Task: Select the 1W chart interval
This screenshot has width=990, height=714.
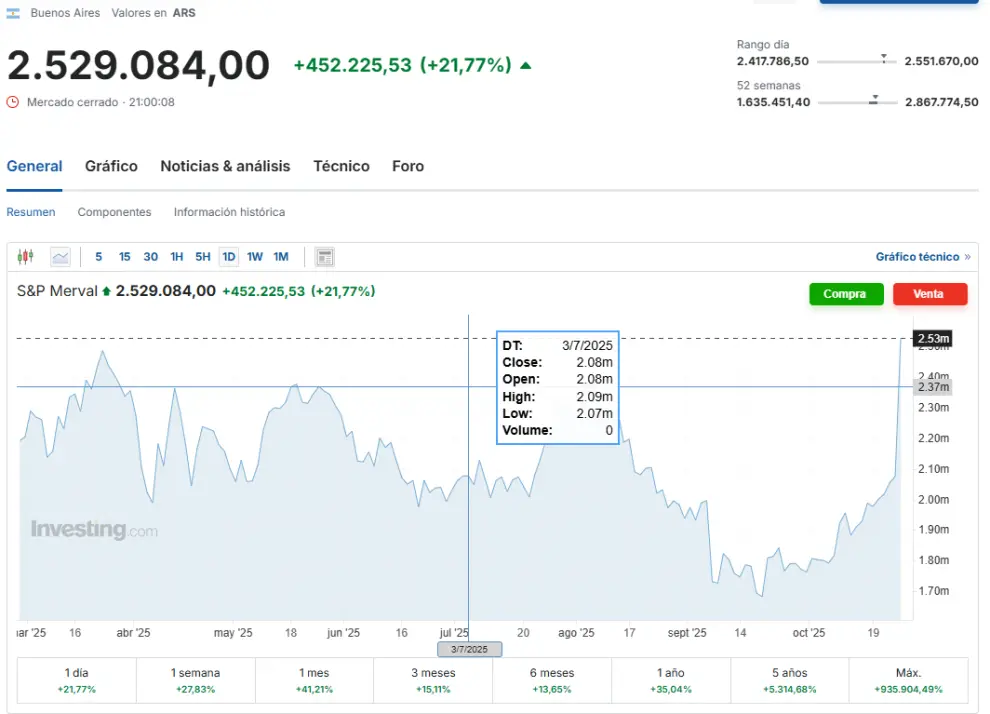Action: pos(254,257)
